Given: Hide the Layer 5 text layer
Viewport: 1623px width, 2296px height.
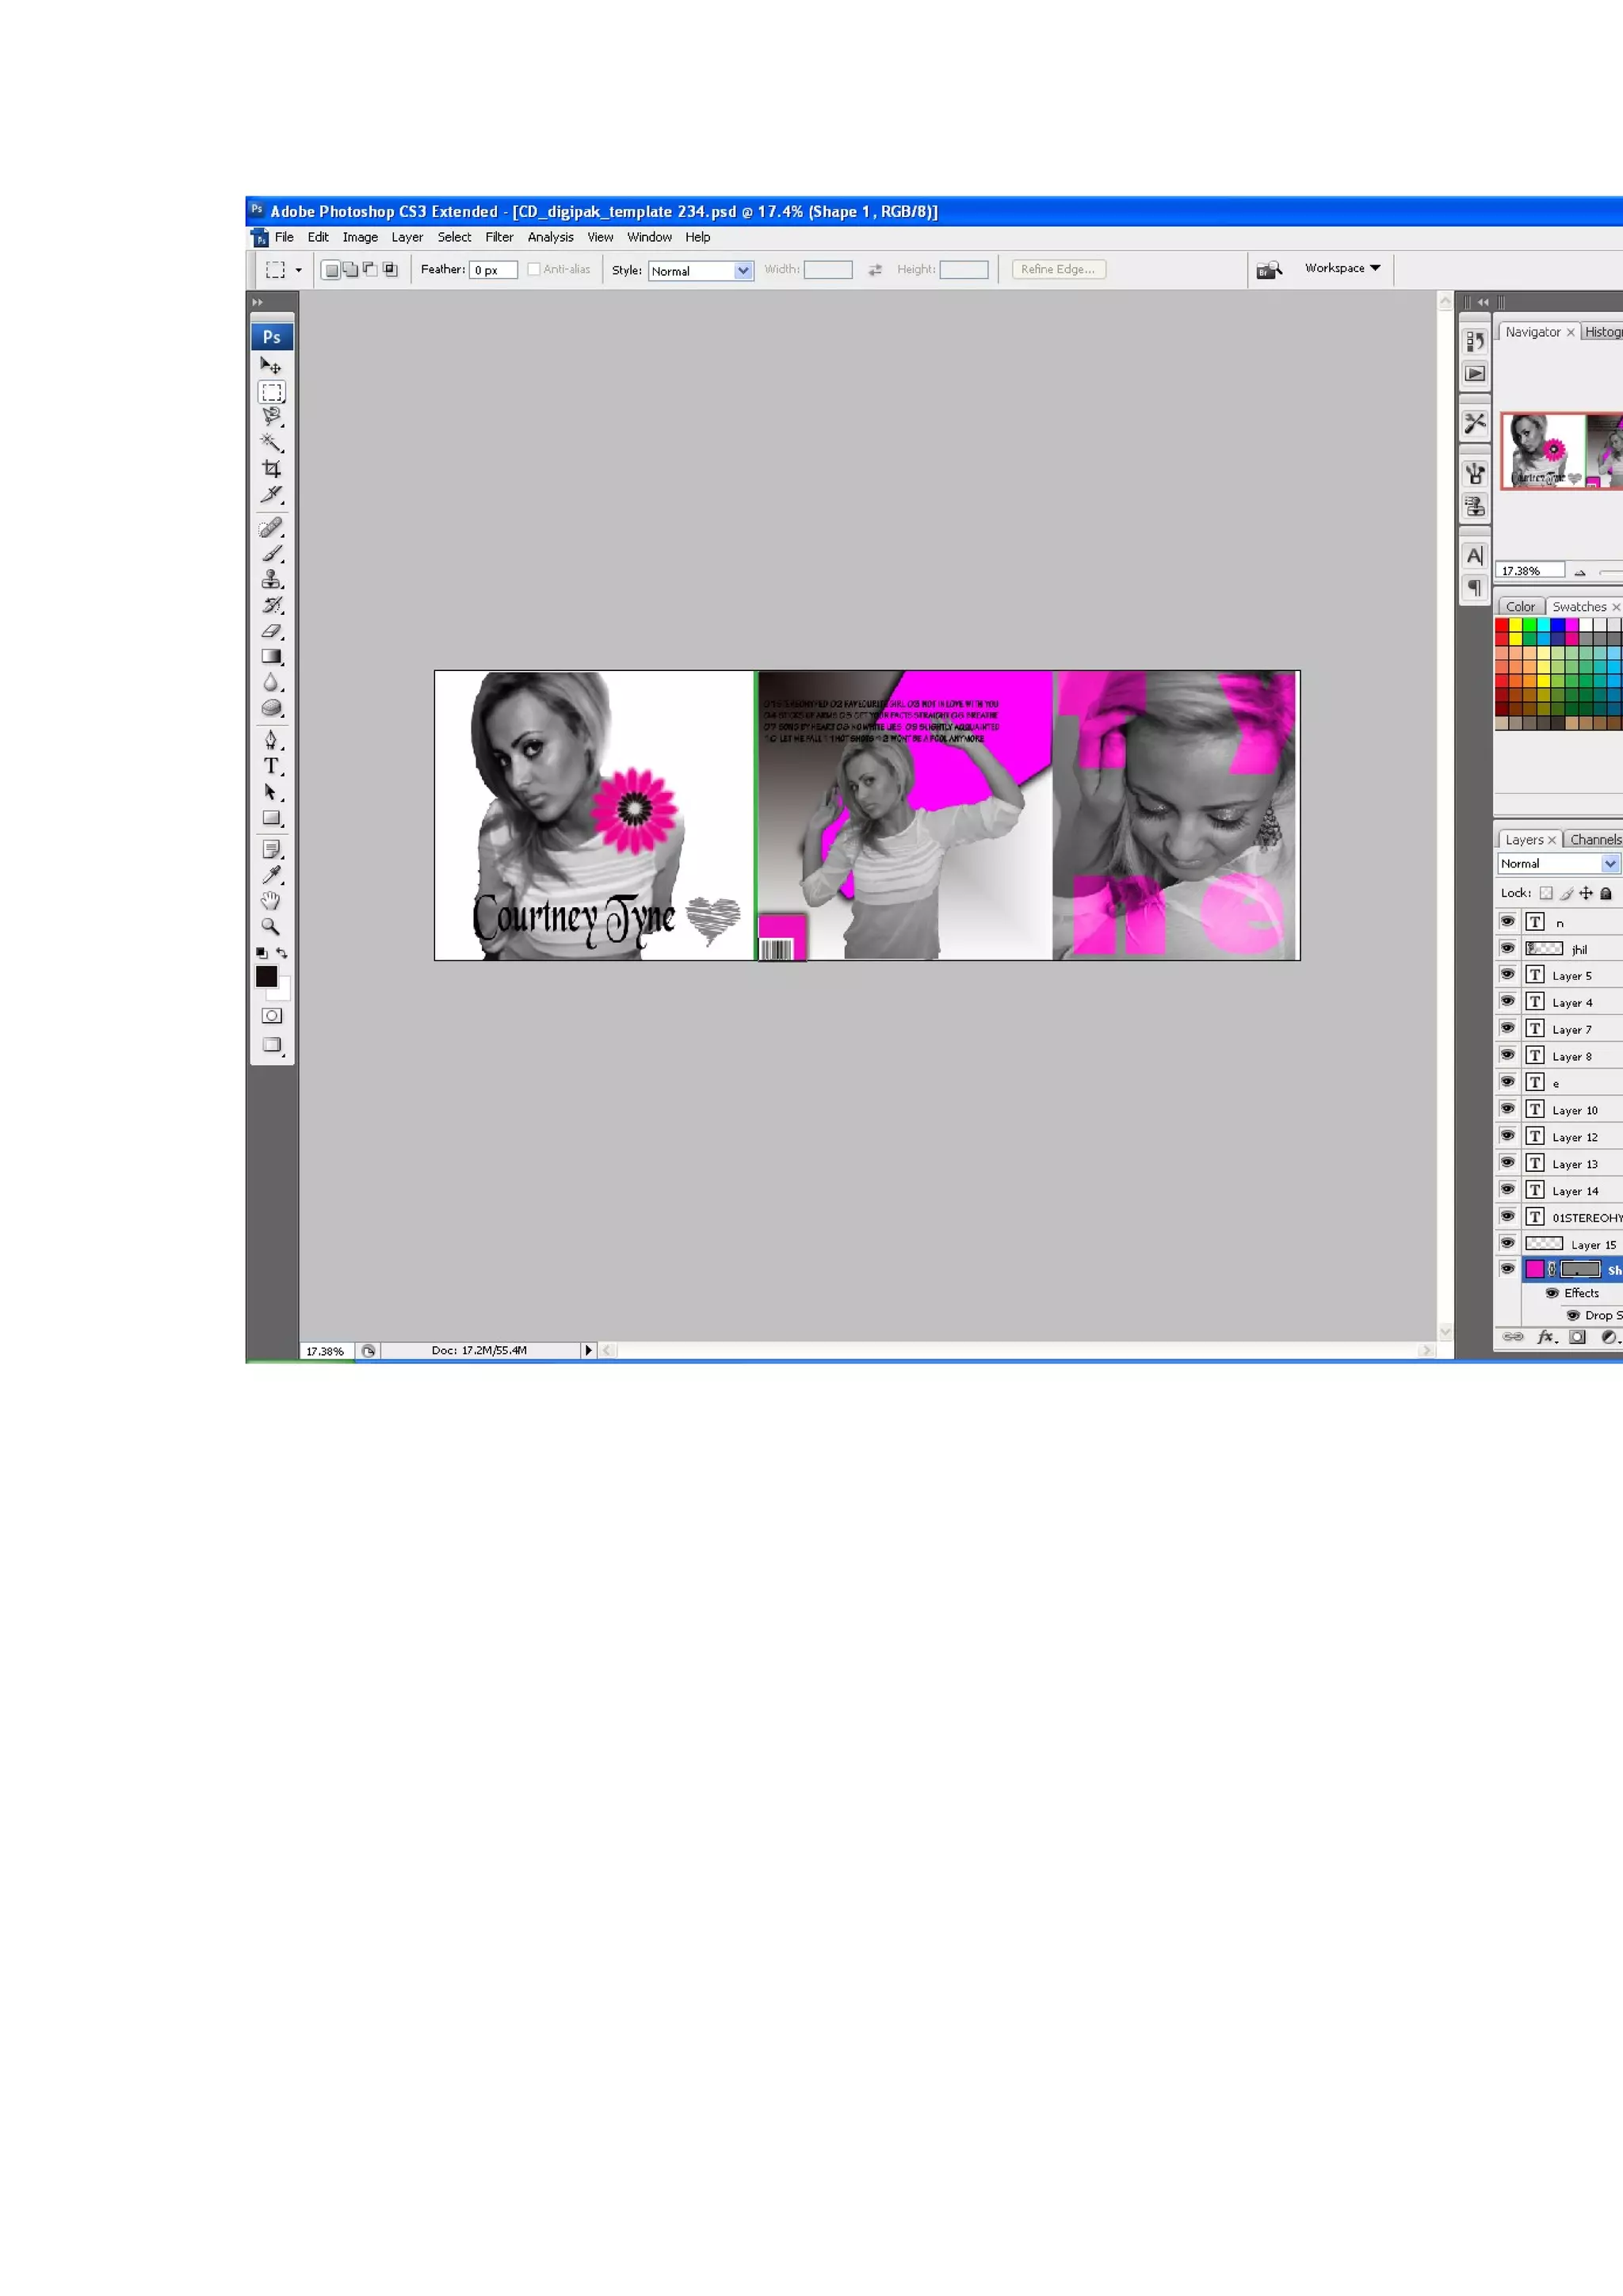Looking at the screenshot, I should [x=1507, y=974].
